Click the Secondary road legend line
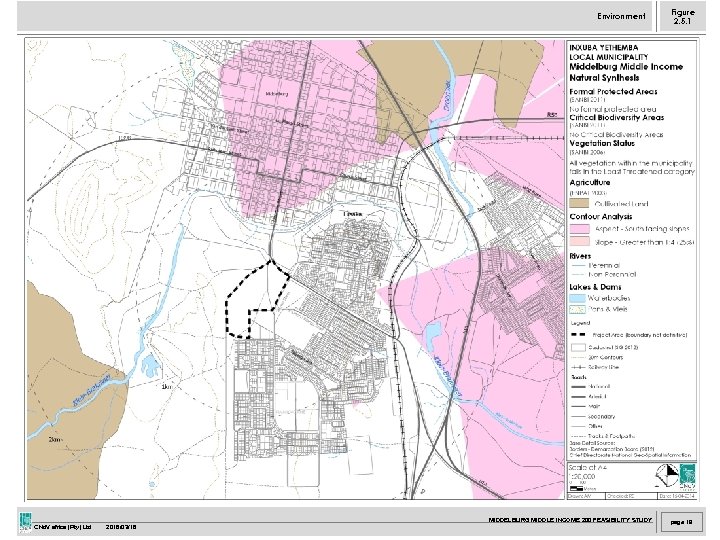This screenshot has height=540, width=720. point(579,417)
